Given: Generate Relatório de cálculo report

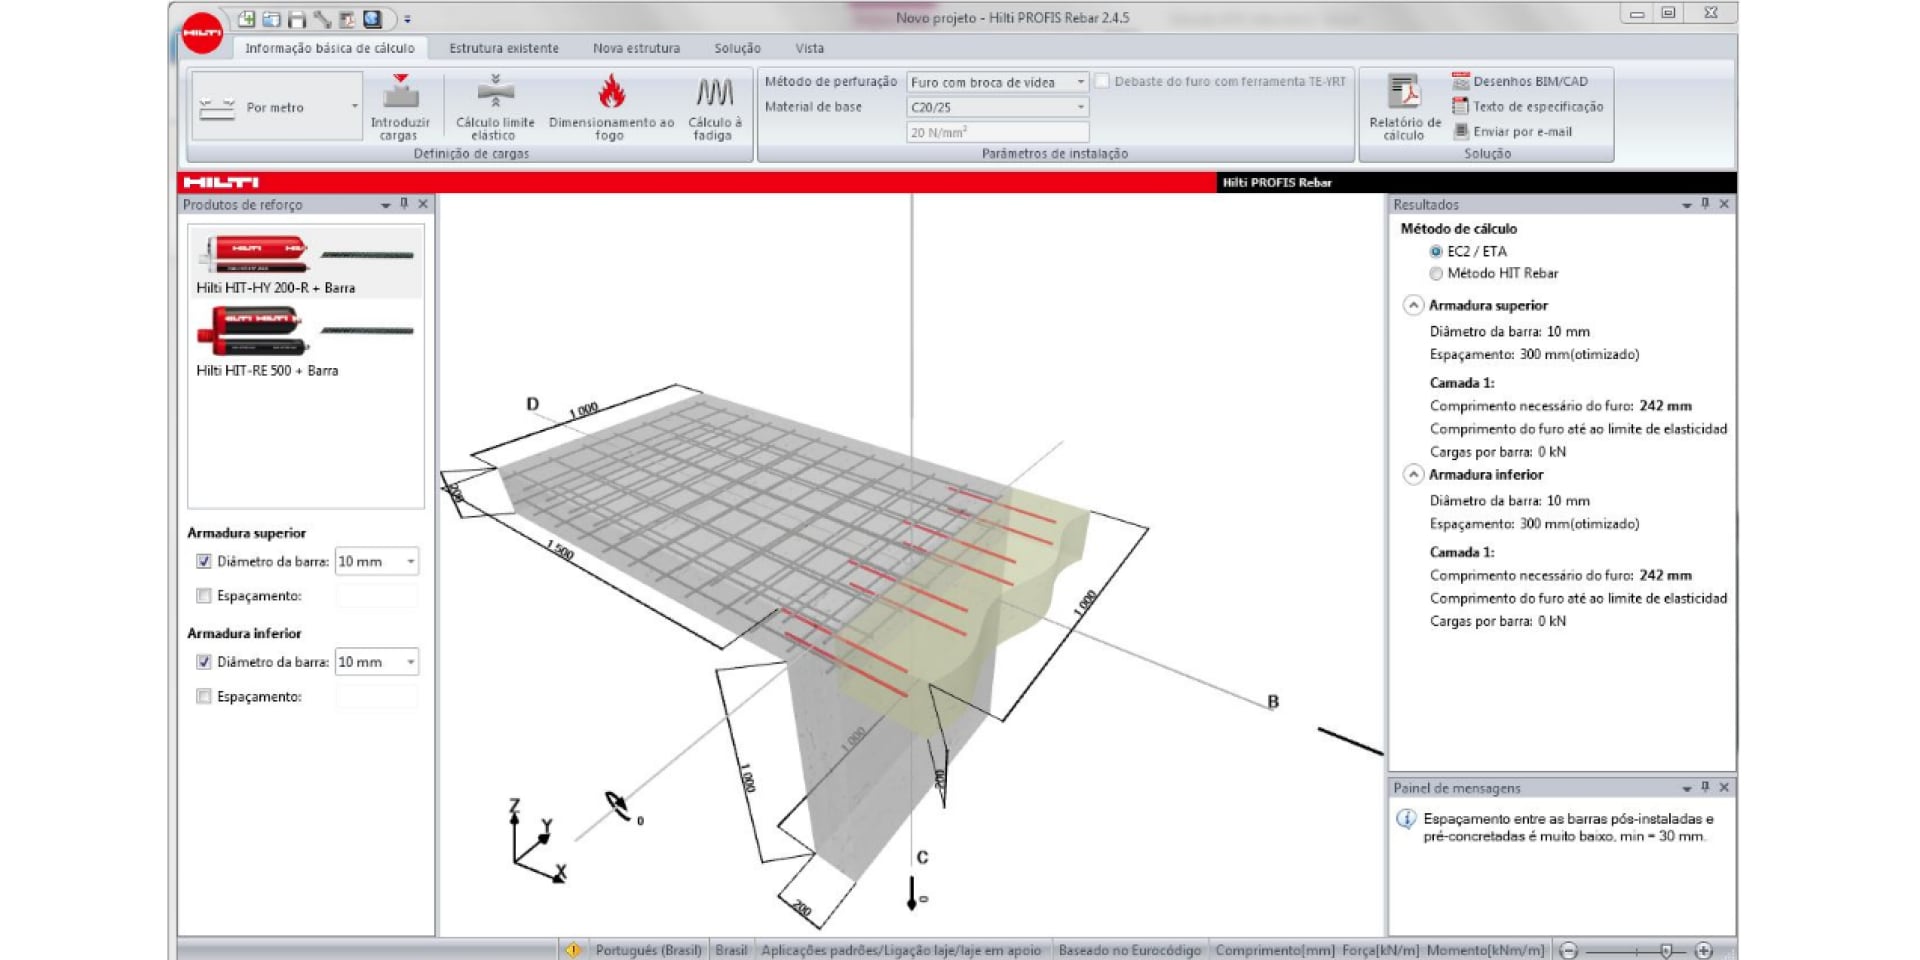Looking at the screenshot, I should point(1405,107).
